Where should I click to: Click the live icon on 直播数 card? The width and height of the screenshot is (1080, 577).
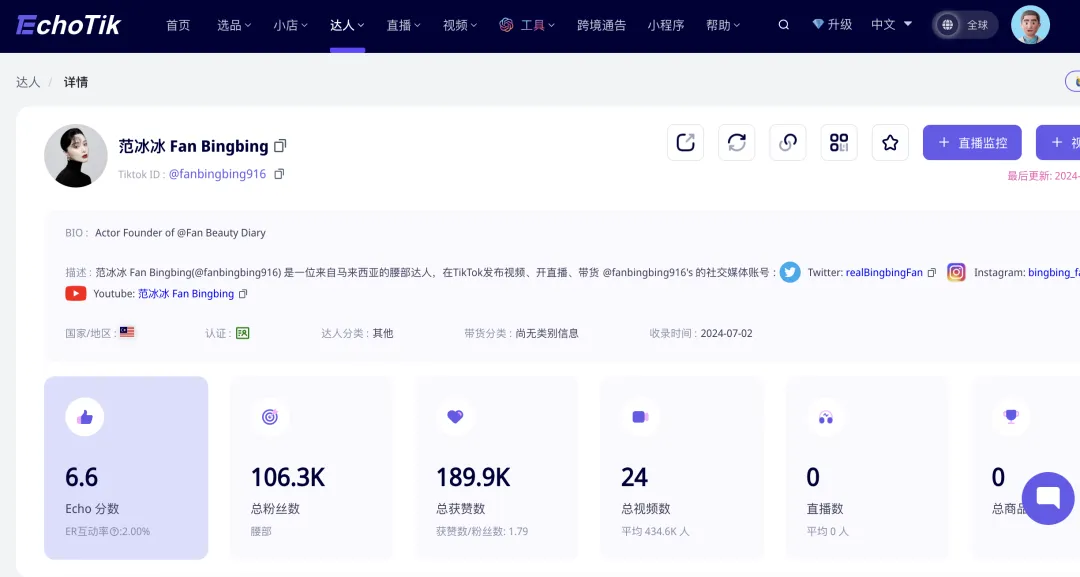[x=826, y=417]
